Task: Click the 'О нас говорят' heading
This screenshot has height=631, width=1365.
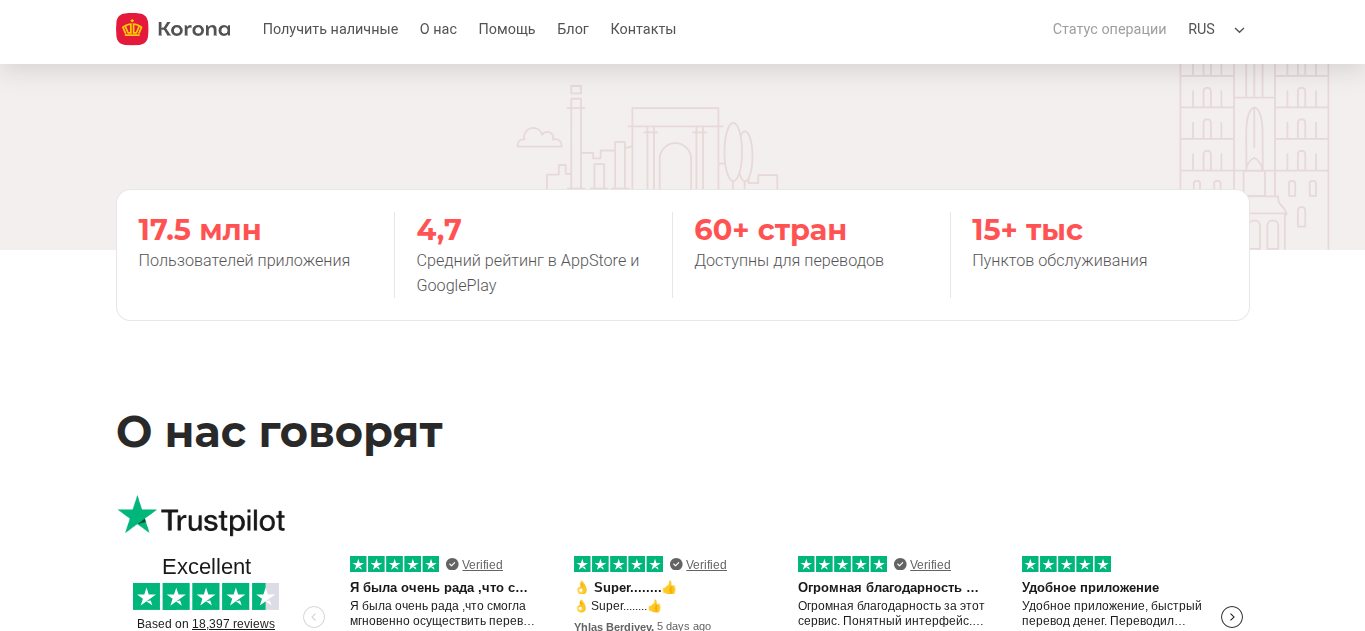Action: (279, 432)
